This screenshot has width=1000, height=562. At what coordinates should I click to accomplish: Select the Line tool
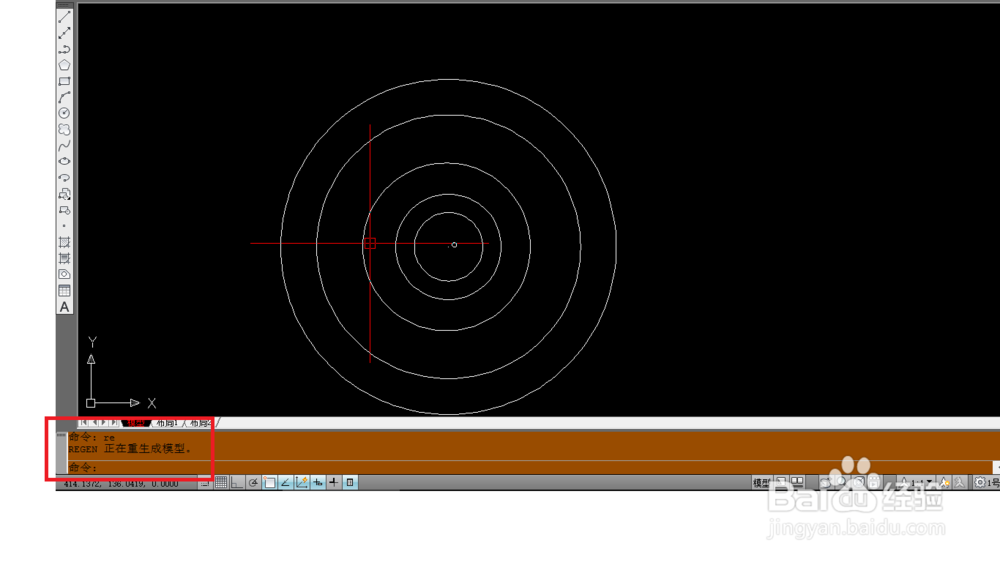pyautogui.click(x=64, y=17)
